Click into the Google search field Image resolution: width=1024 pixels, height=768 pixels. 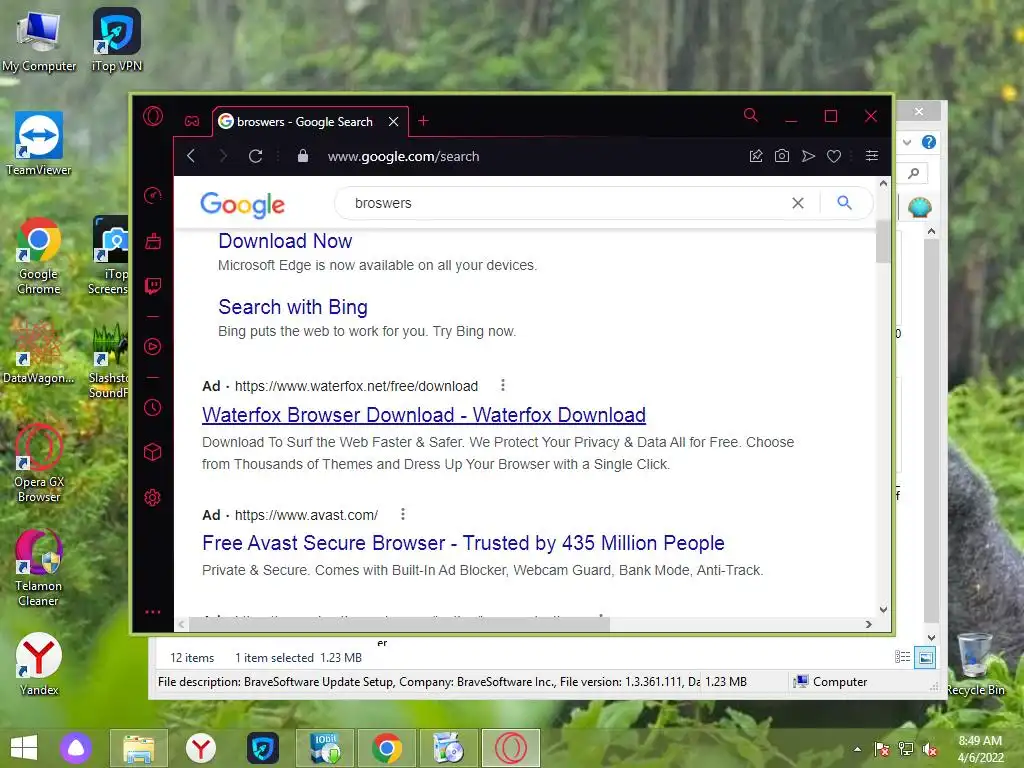coord(568,203)
